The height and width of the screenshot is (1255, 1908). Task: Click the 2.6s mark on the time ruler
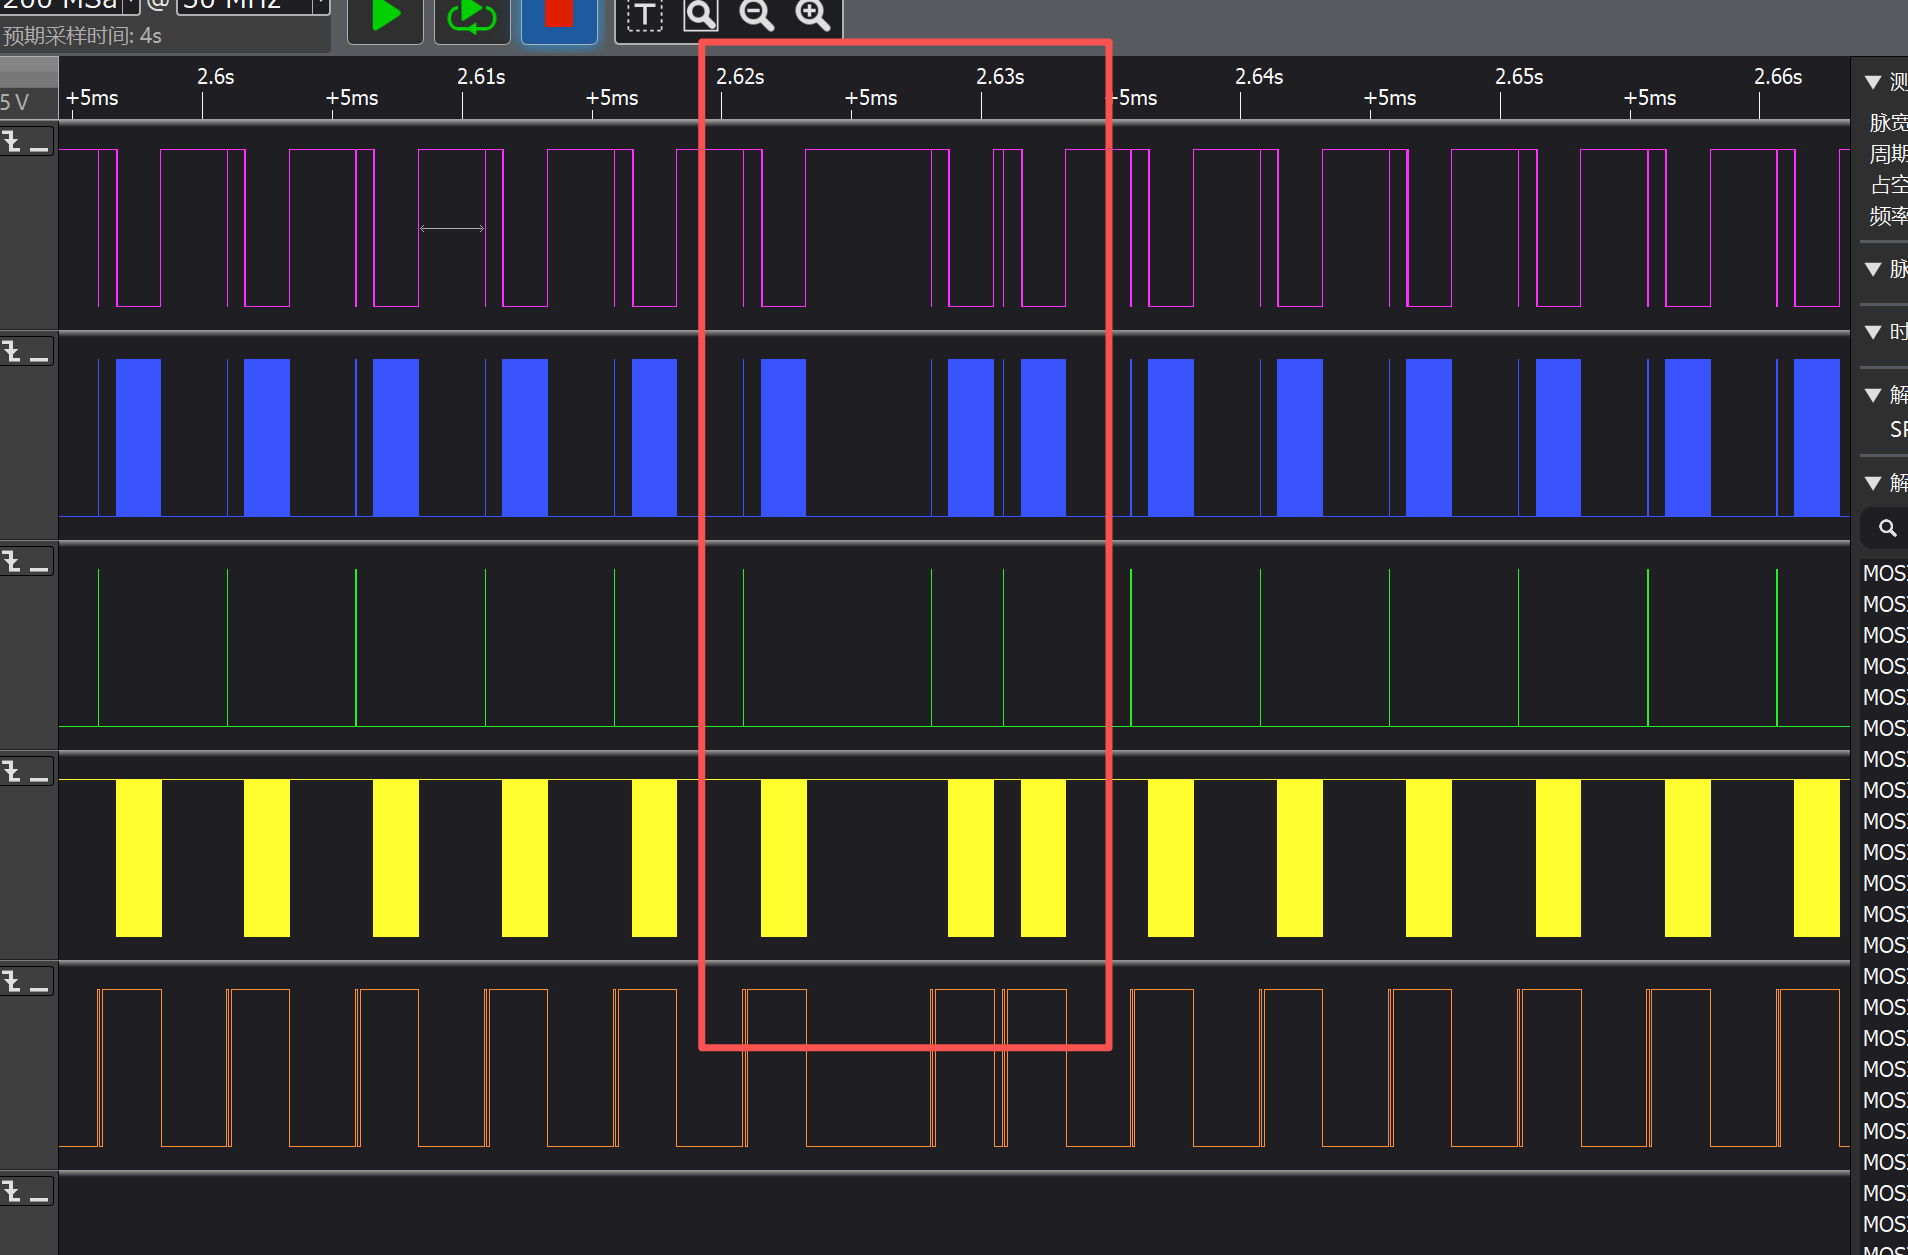coord(215,77)
